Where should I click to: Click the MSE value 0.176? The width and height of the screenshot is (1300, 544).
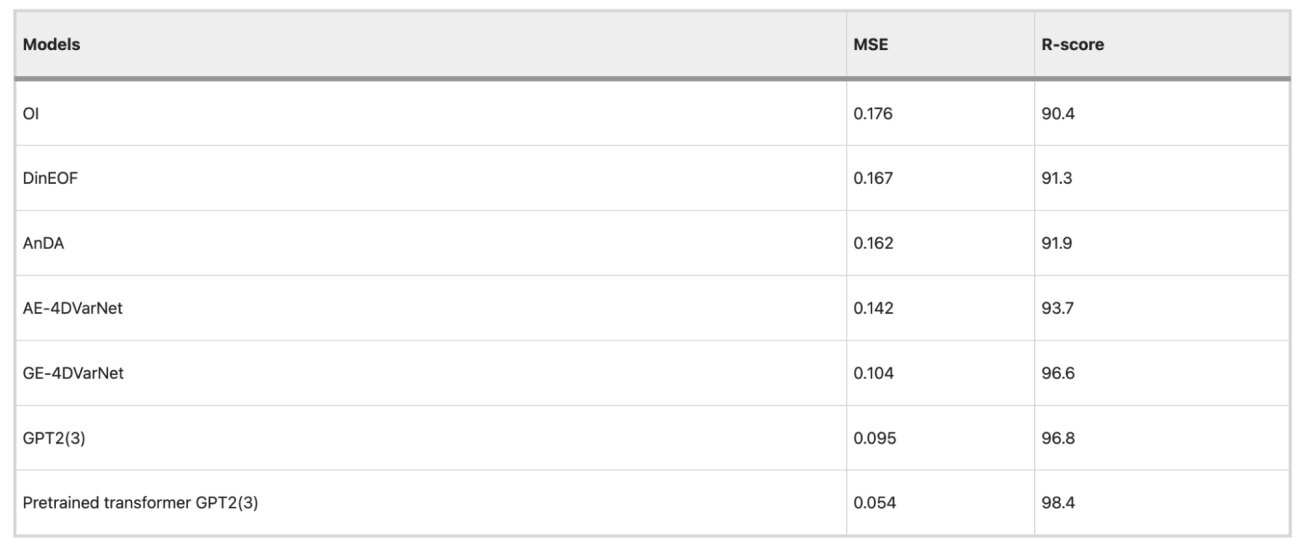point(872,113)
